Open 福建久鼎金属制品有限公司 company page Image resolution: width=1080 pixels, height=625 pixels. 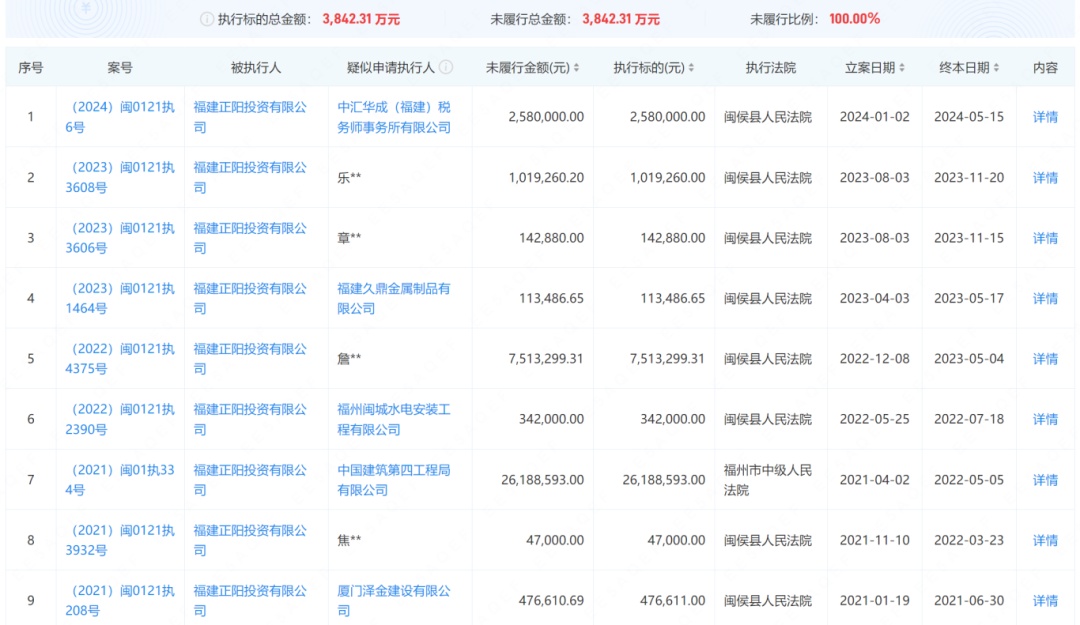[394, 298]
